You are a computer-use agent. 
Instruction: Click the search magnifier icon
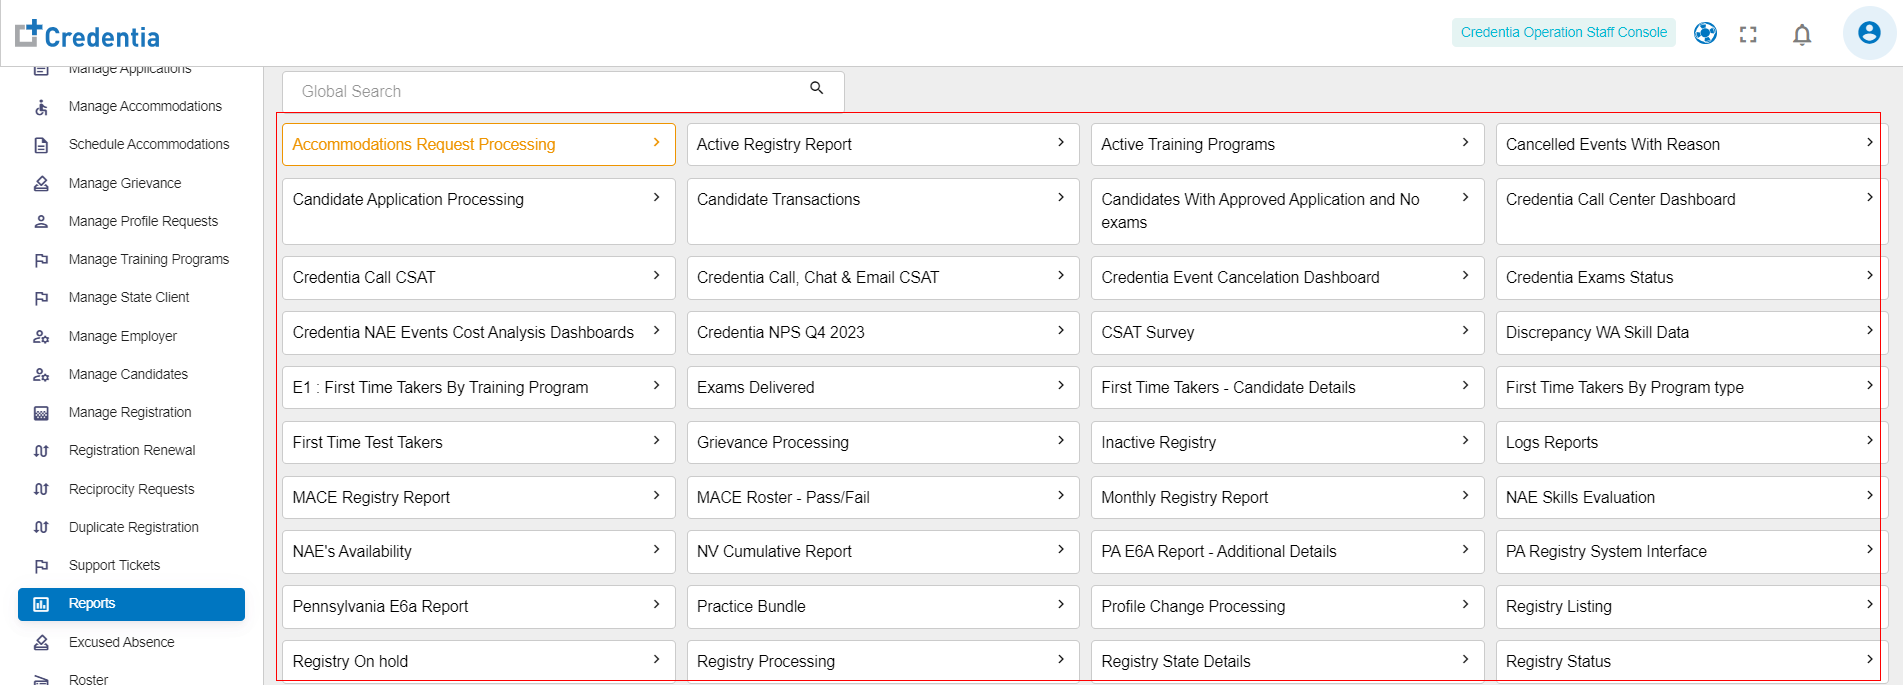pyautogui.click(x=816, y=89)
